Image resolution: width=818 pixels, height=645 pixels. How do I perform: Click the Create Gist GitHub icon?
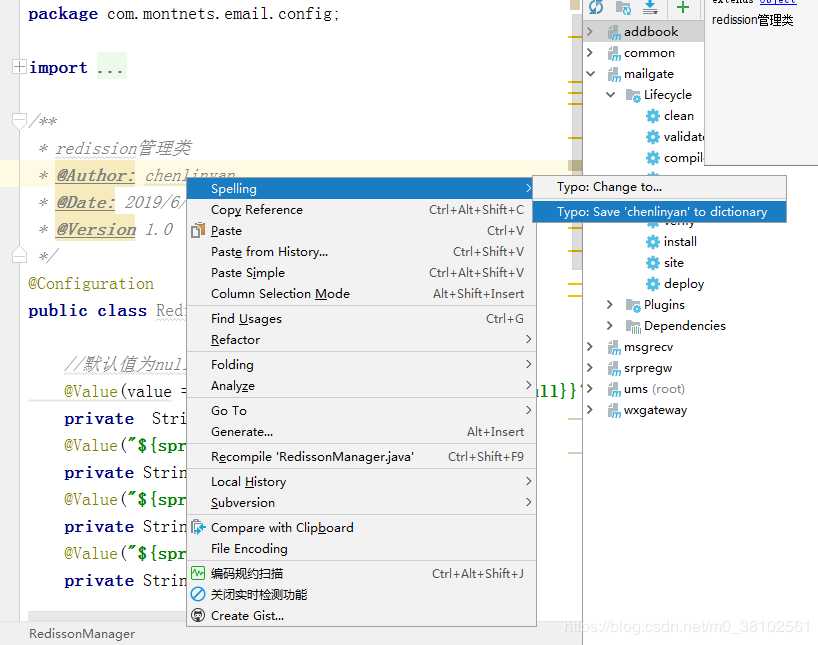point(198,616)
